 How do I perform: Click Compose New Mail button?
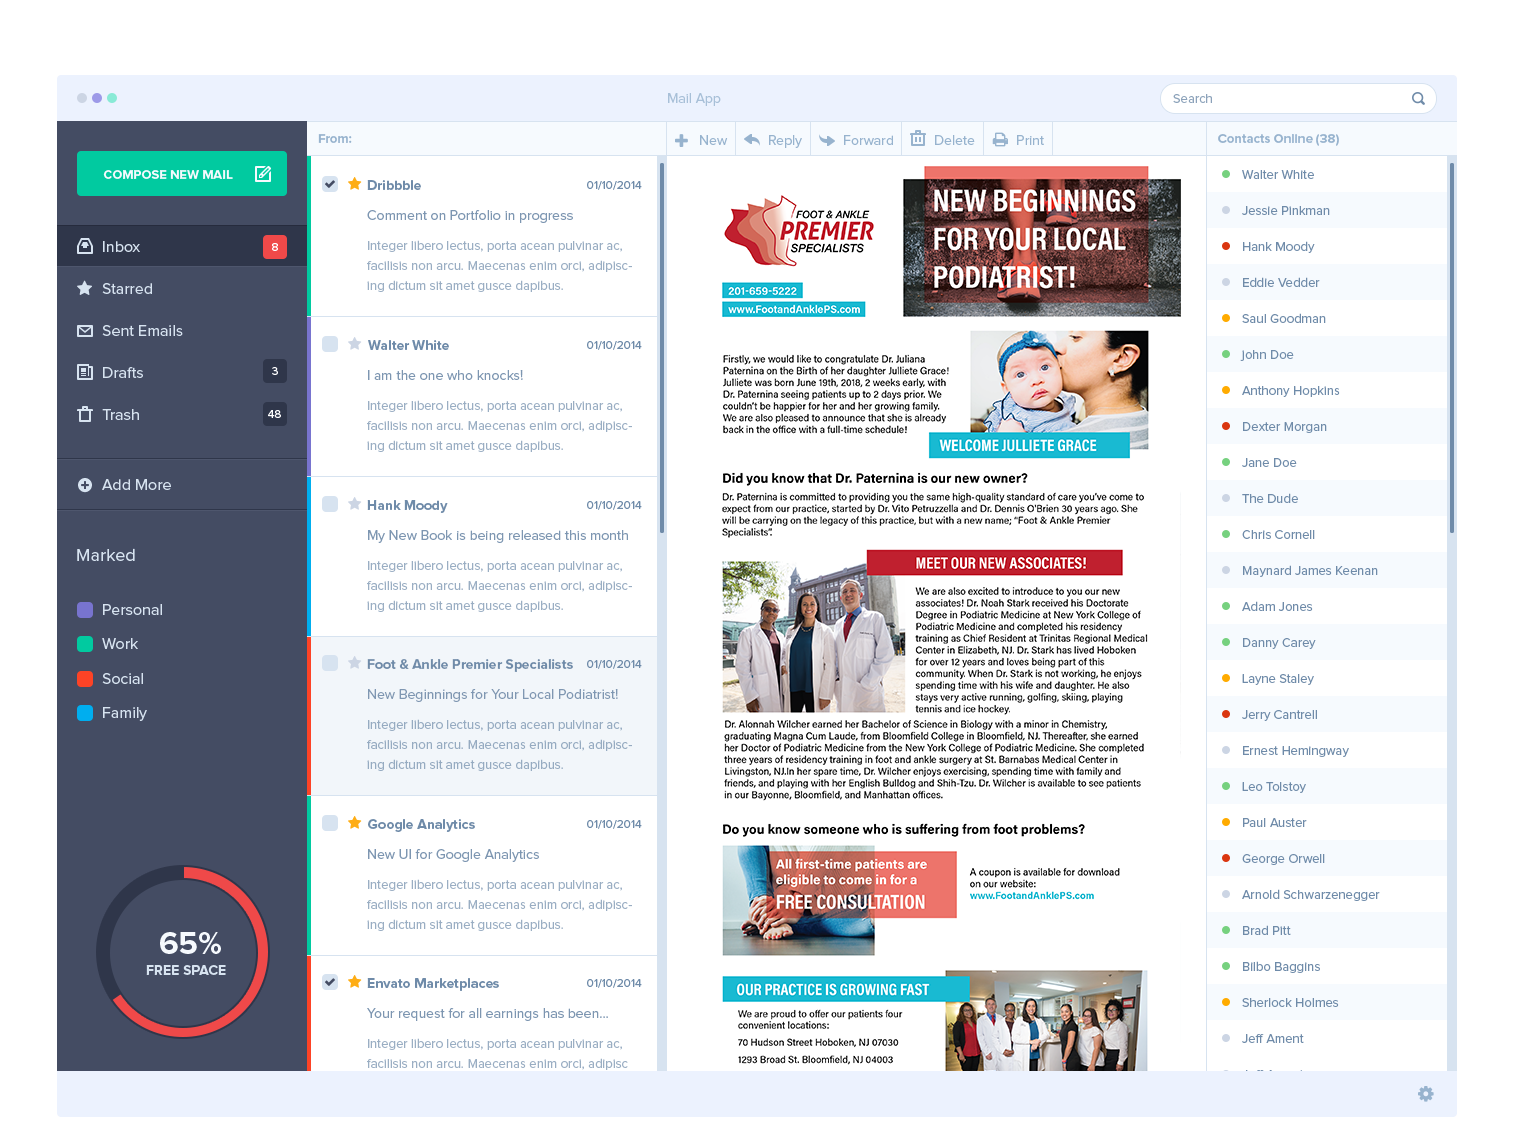[x=182, y=174]
